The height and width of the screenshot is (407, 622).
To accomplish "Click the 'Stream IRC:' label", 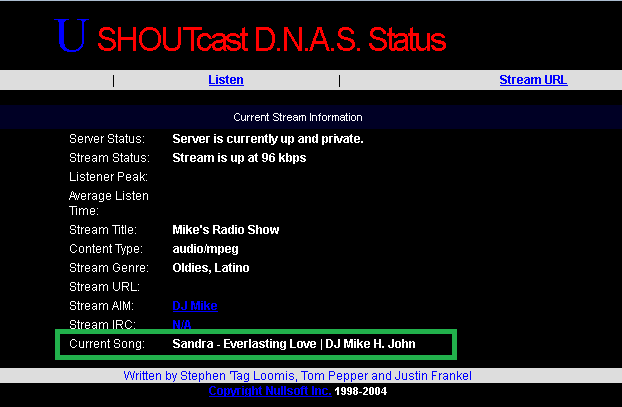I will pos(102,324).
